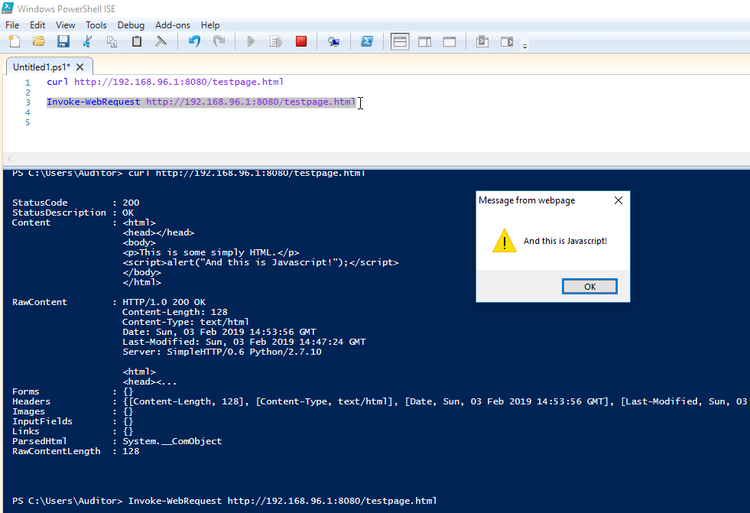Viewport: 750px width, 513px height.
Task: Click OK in the webpage message dialog
Action: [589, 286]
